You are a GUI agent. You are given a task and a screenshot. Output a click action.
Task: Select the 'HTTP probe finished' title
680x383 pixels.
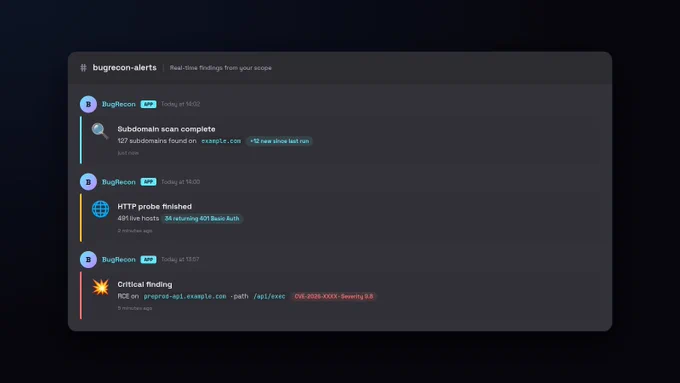[154, 206]
